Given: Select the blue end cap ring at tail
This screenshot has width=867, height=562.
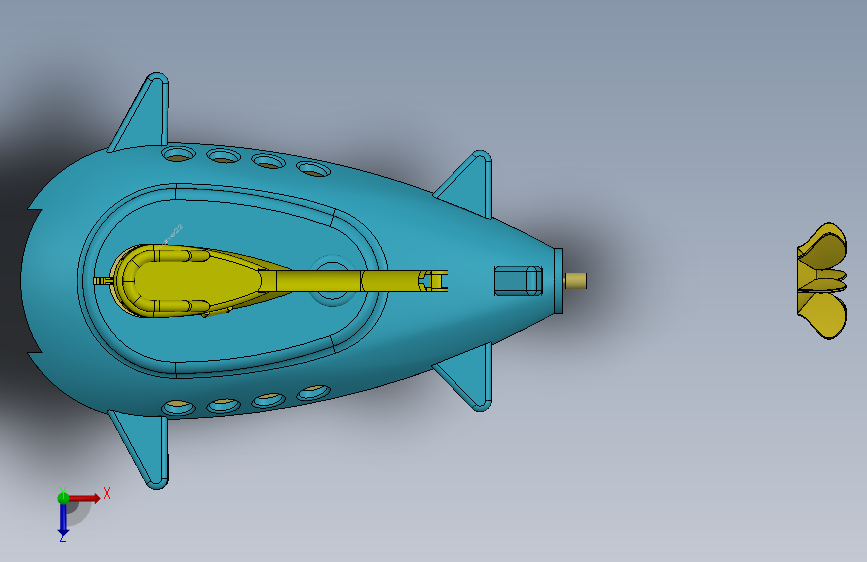Looking at the screenshot, I should pyautogui.click(x=558, y=281).
